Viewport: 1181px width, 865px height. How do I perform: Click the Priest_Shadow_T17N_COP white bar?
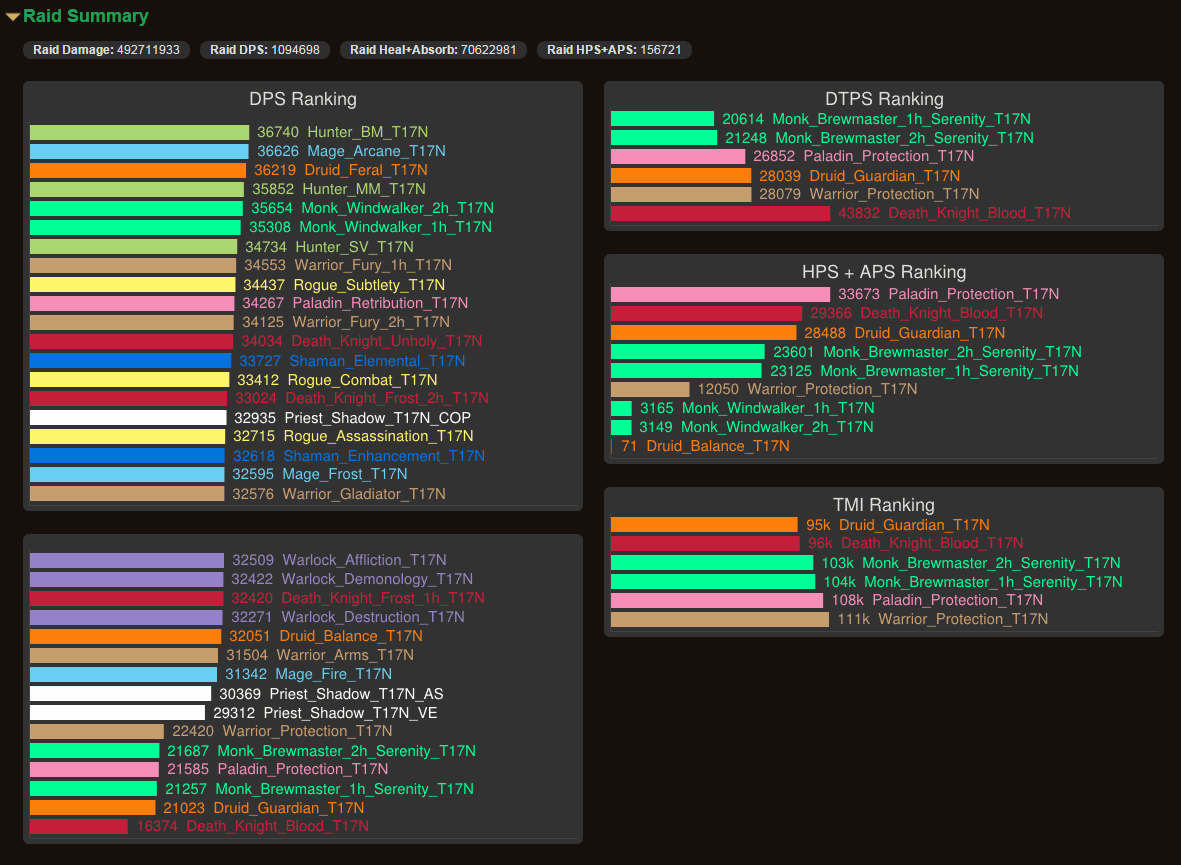(x=128, y=418)
